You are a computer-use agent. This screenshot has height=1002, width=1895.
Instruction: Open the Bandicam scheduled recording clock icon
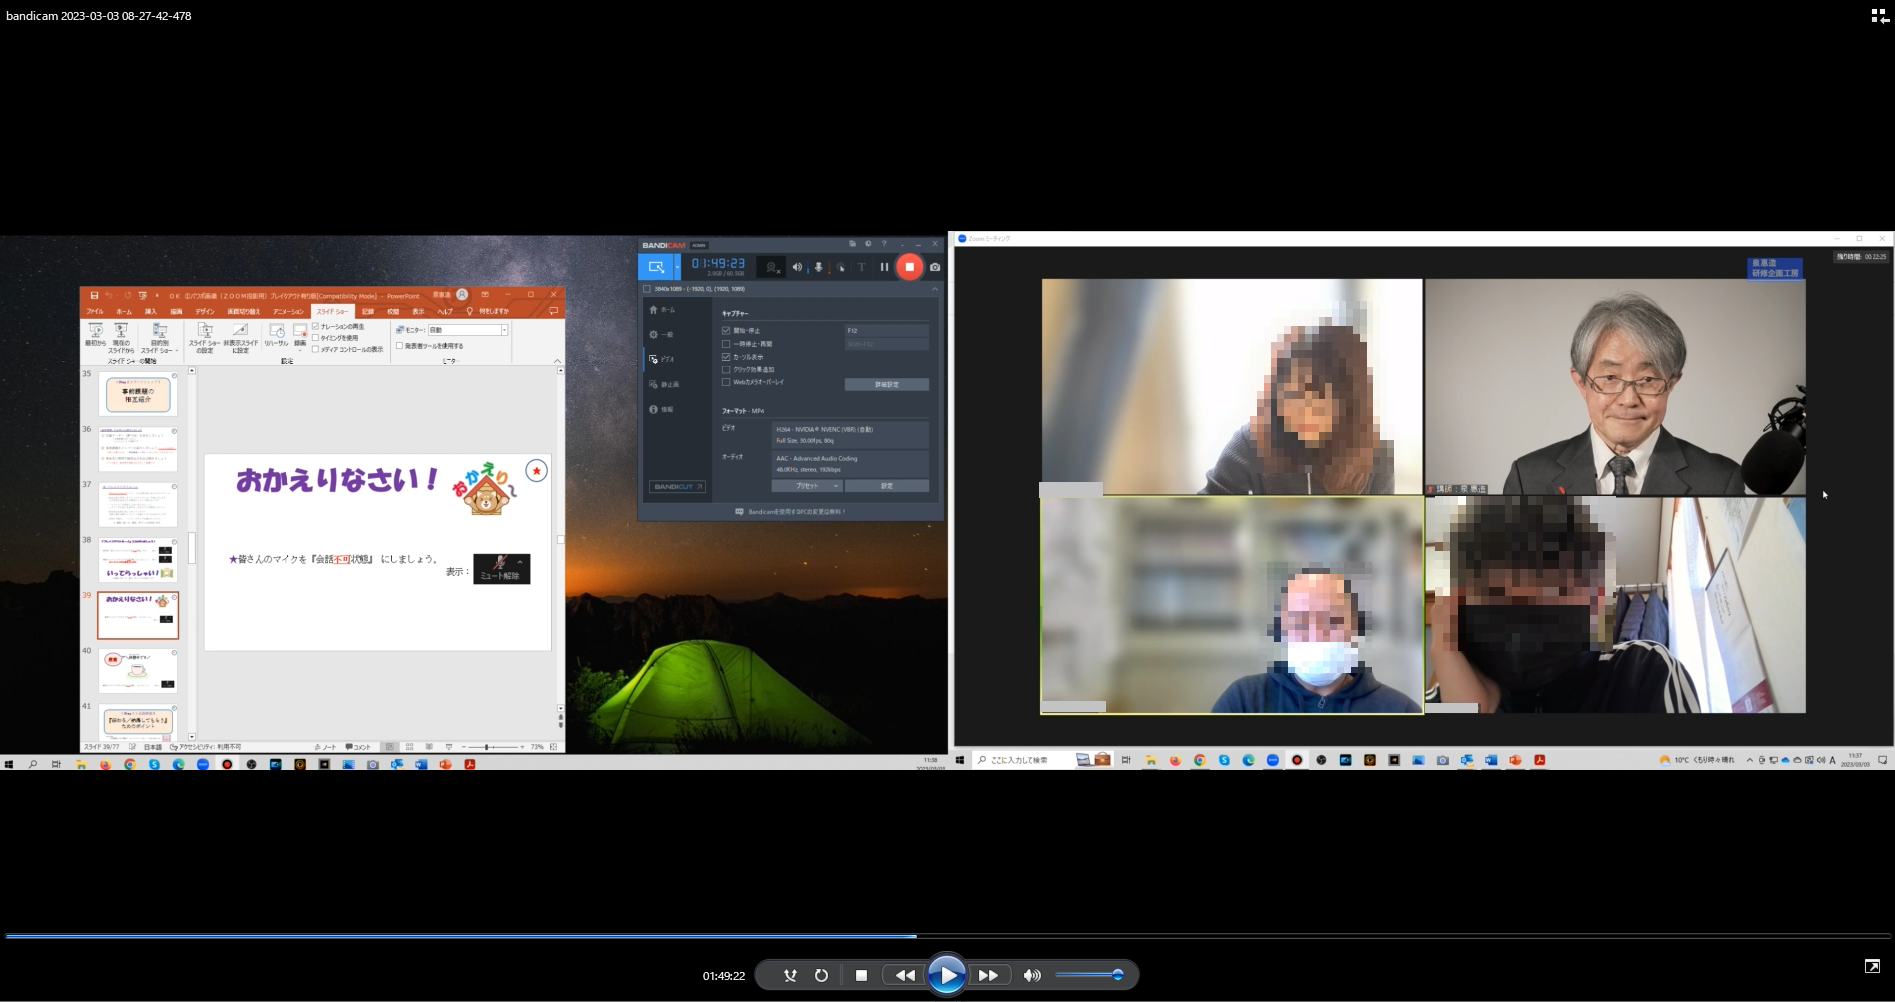(868, 244)
